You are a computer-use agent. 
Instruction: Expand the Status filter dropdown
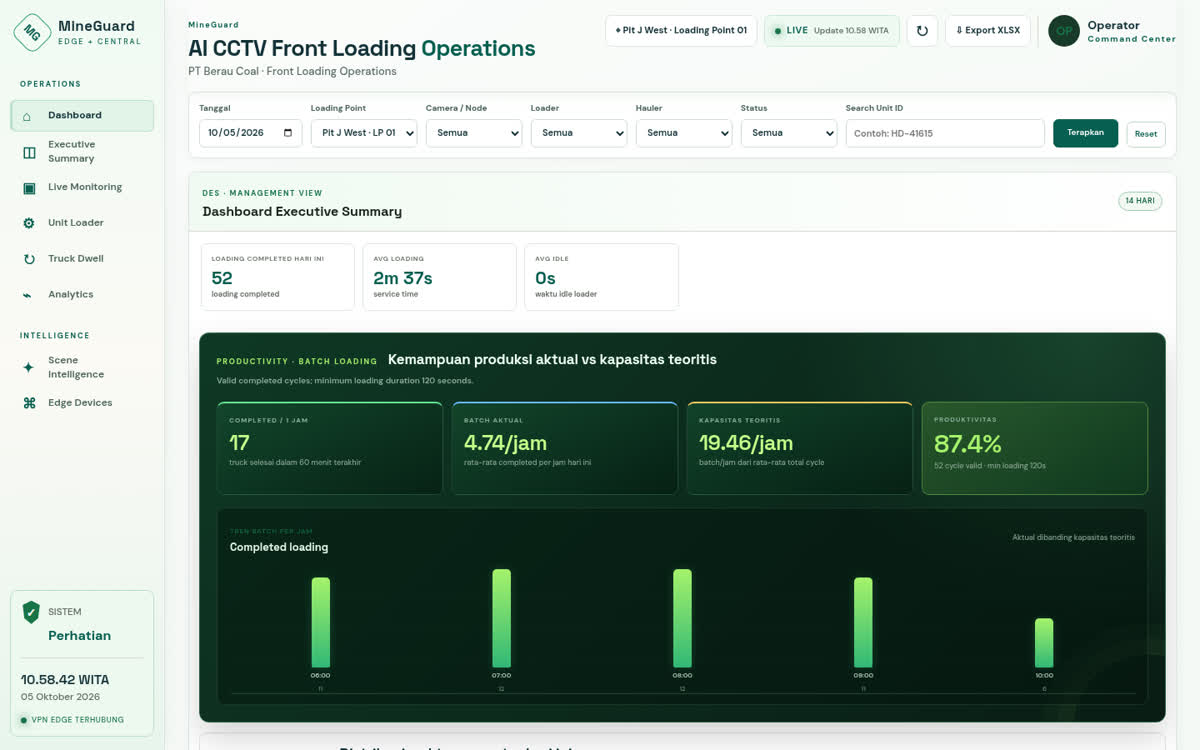[x=789, y=133]
